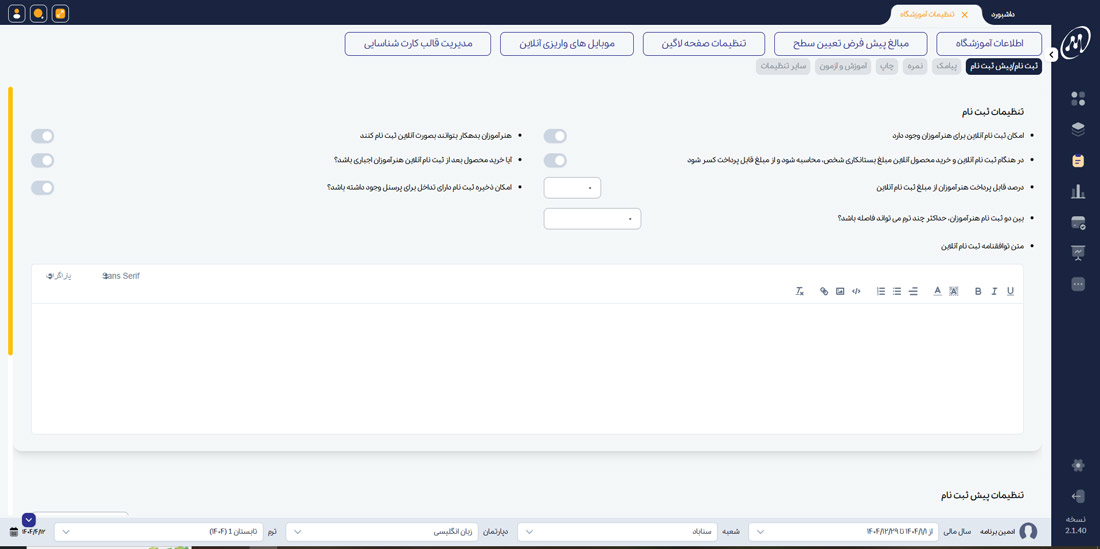Open شعبه branch dropdown showing سناباد
This screenshot has height=549, width=1100.
[x=615, y=532]
